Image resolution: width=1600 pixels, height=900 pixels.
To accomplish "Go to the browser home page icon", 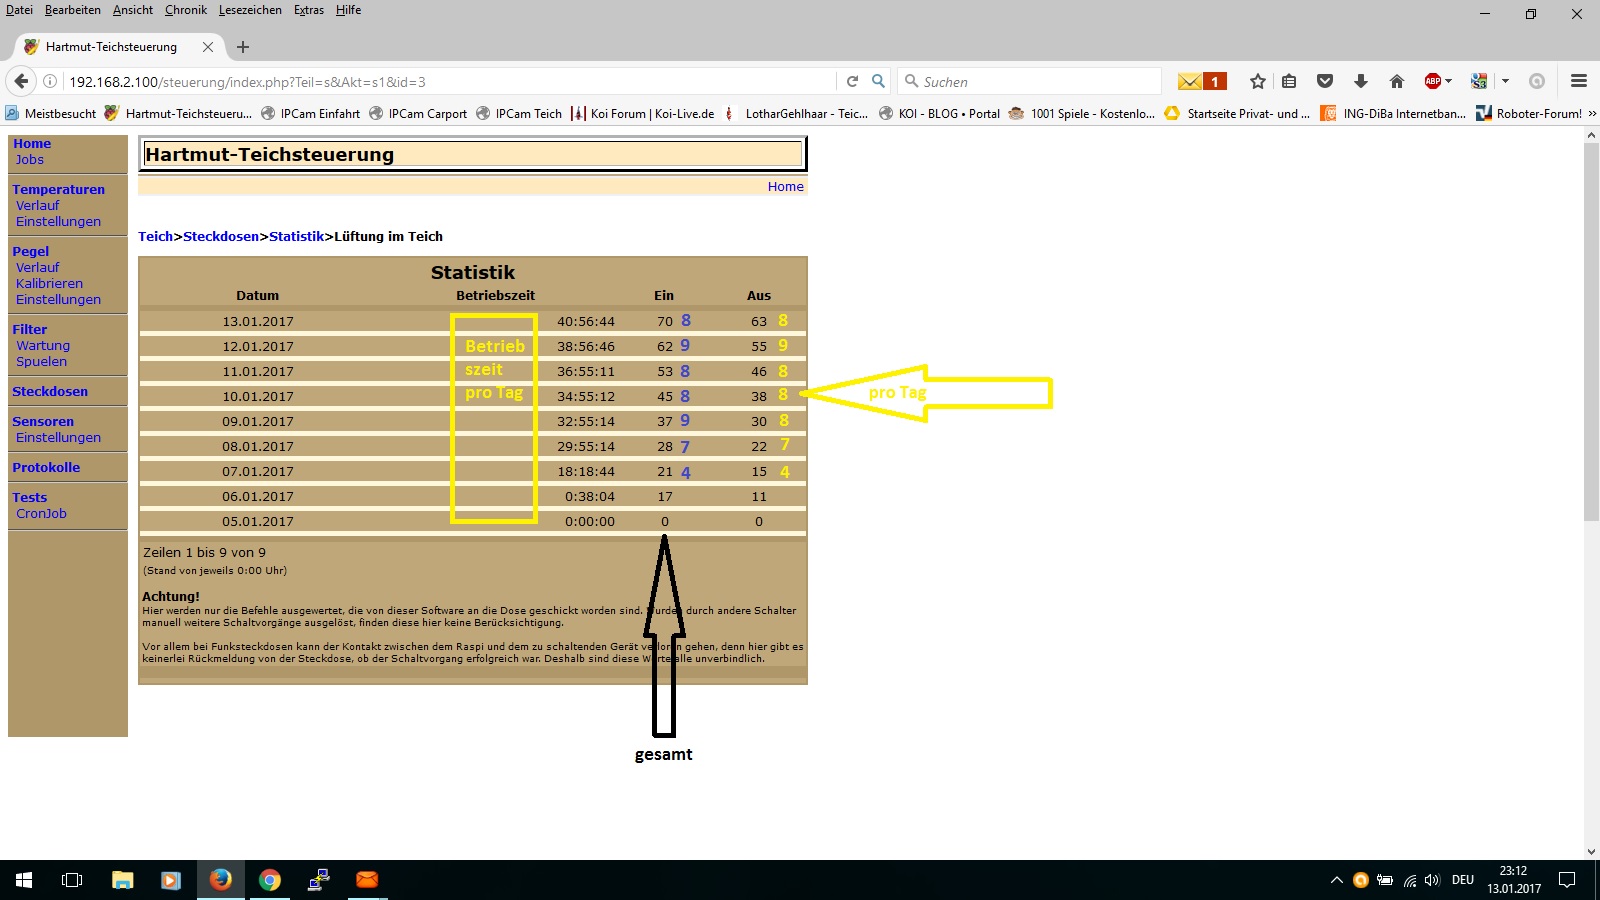I will tap(1397, 81).
